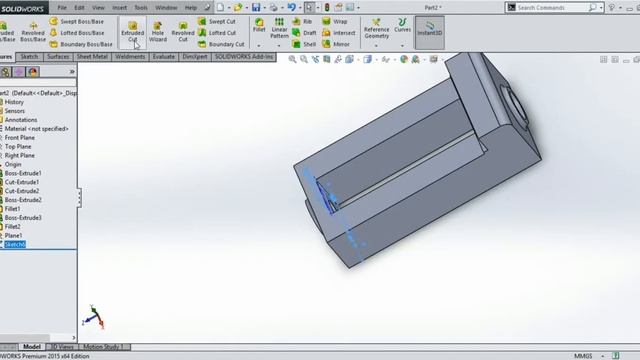Switch to the Sketch tab
Screen dimensions: 640x360
tap(29, 57)
